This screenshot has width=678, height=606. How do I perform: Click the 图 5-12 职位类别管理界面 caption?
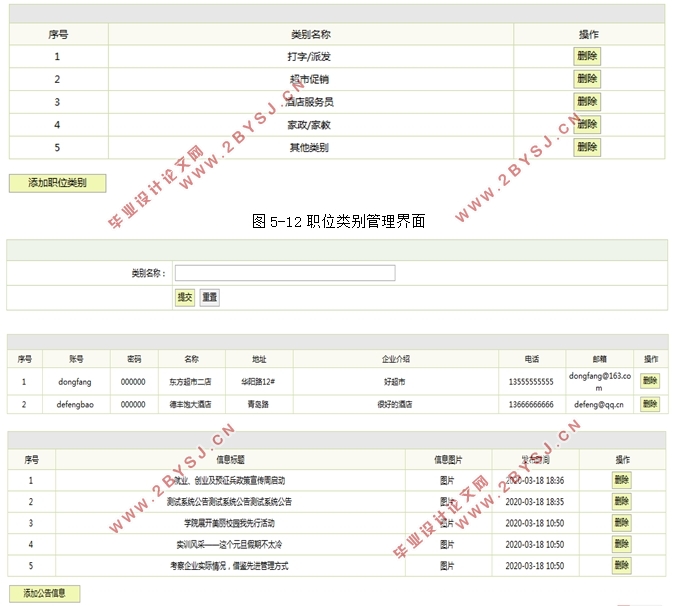[x=339, y=221]
